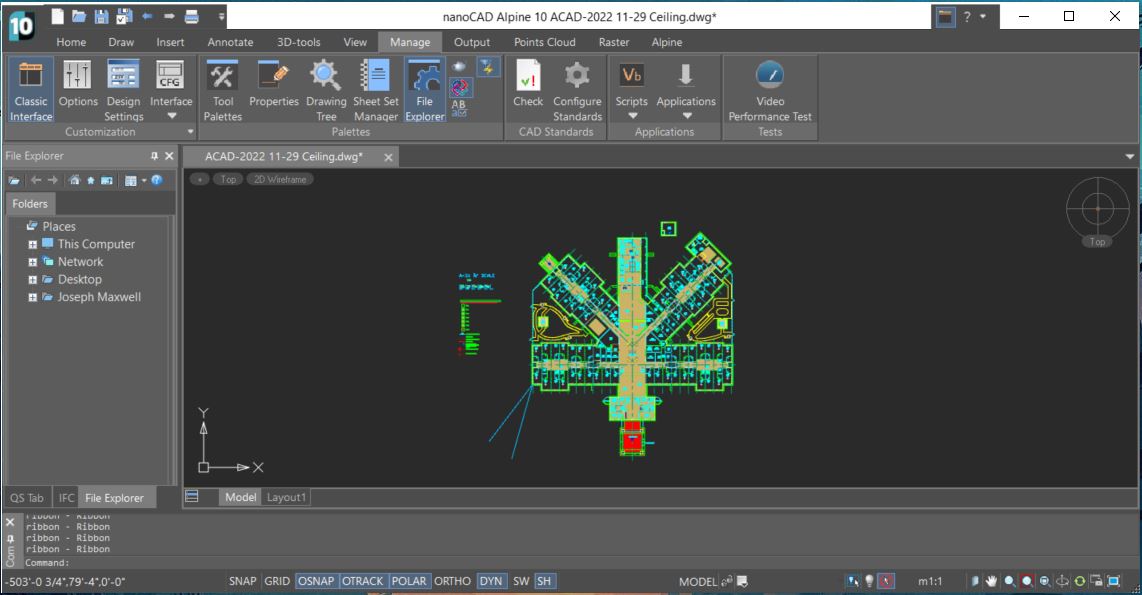Expand the This Computer tree node
Image resolution: width=1142 pixels, height=595 pixels.
(33, 244)
